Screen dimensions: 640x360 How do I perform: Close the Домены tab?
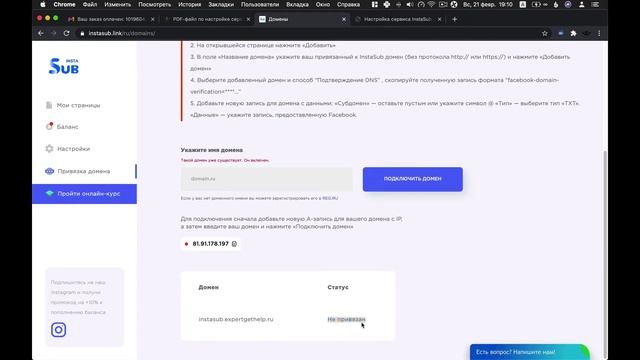tap(344, 19)
